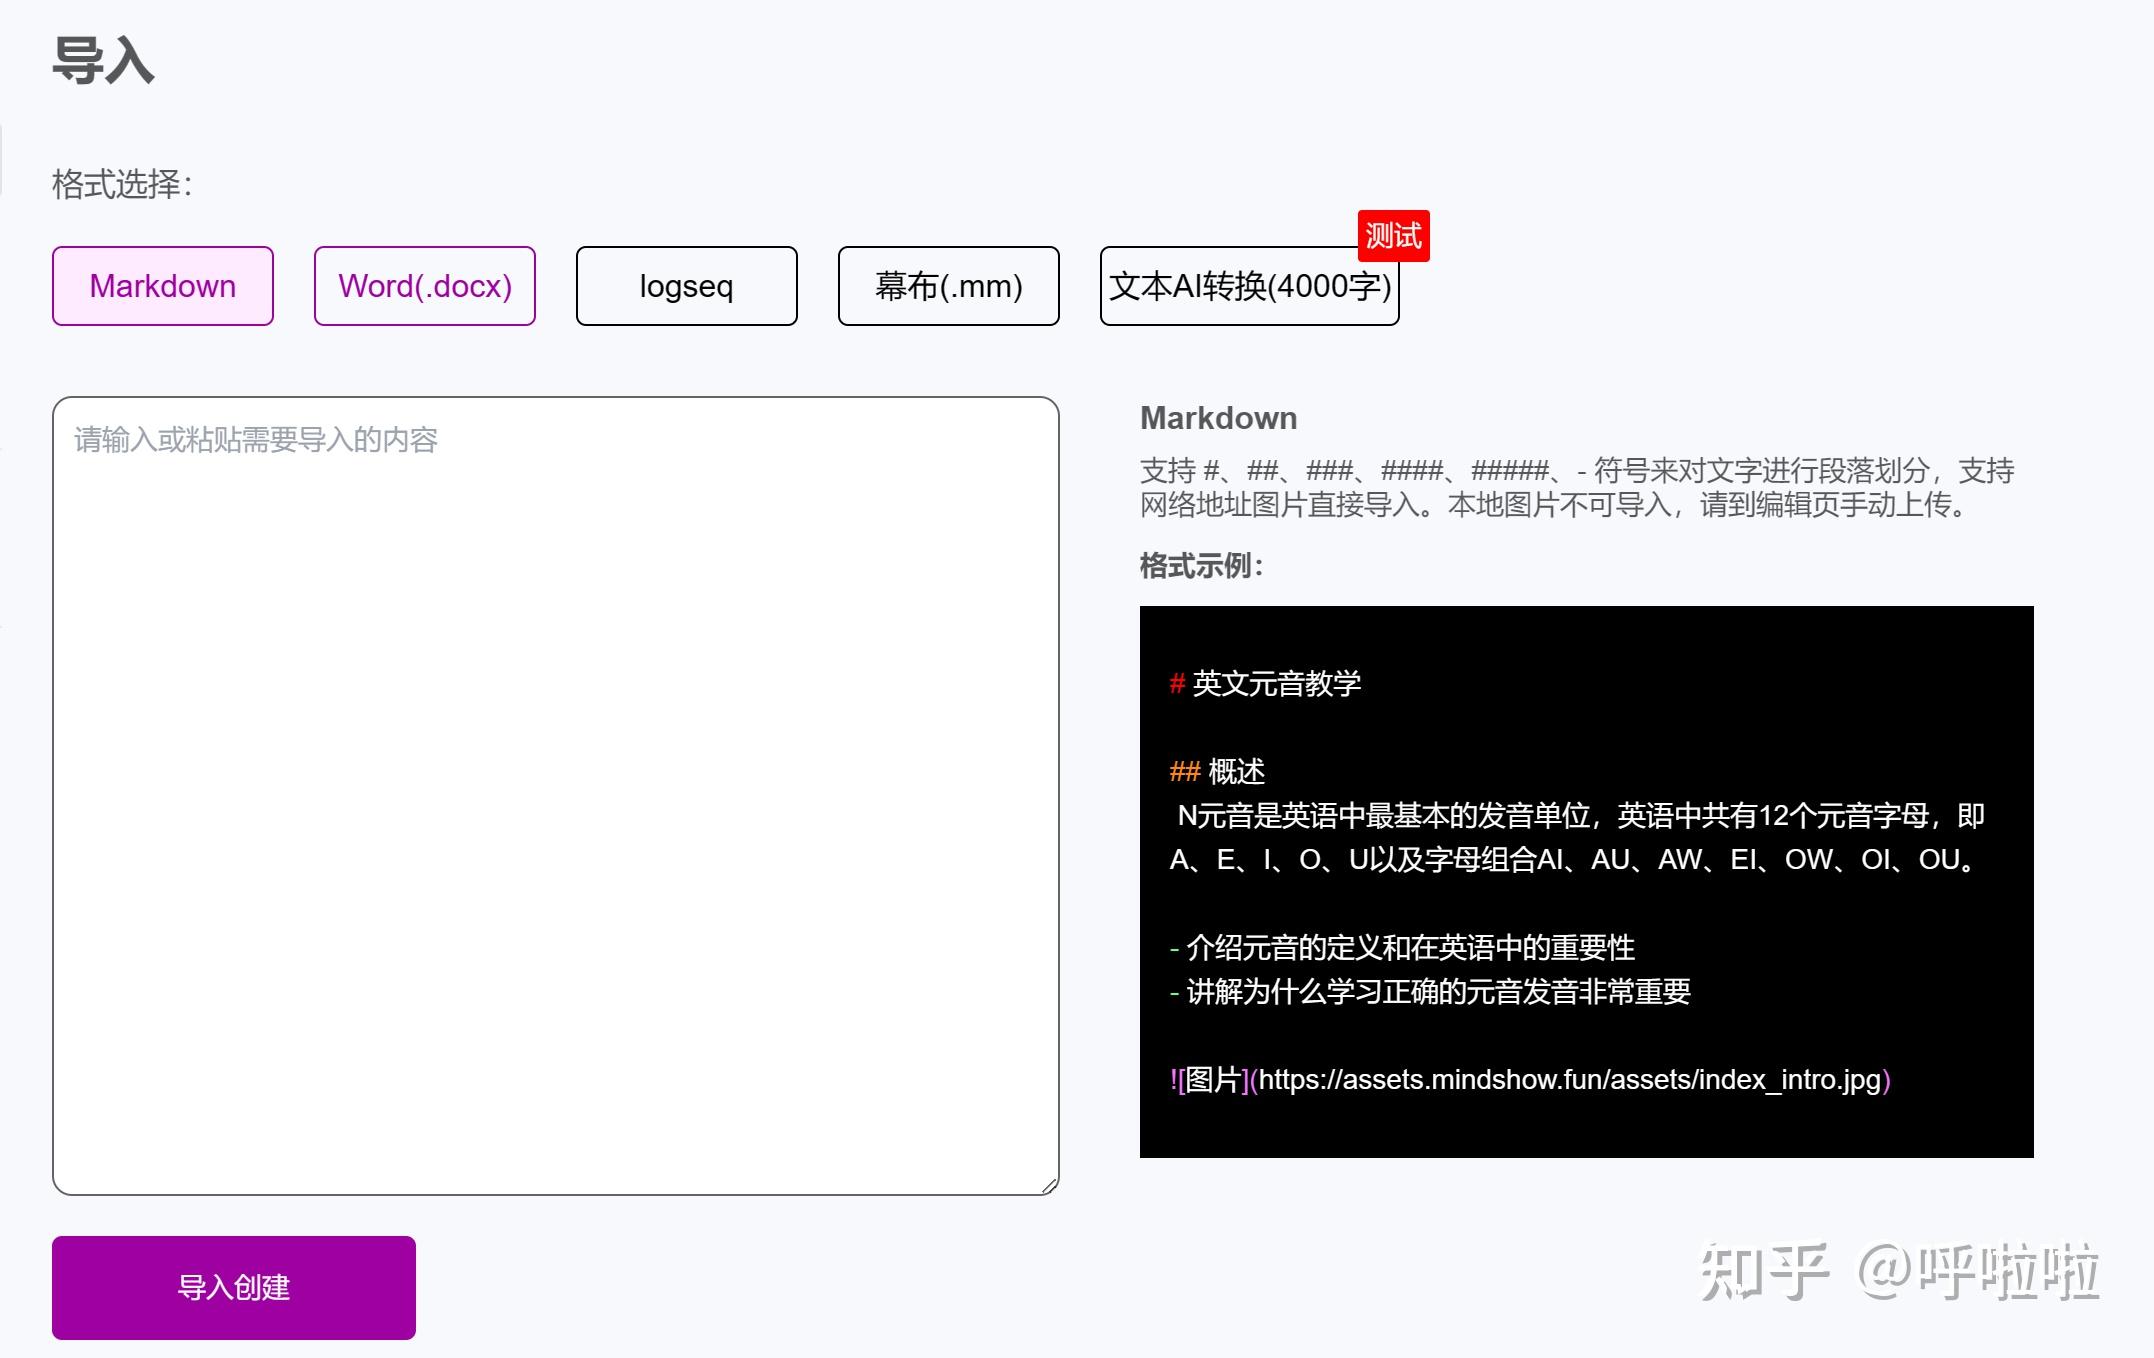Viewport: 2154px width, 1358px height.
Task: Click the 导入创建 button
Action: pos(234,1288)
